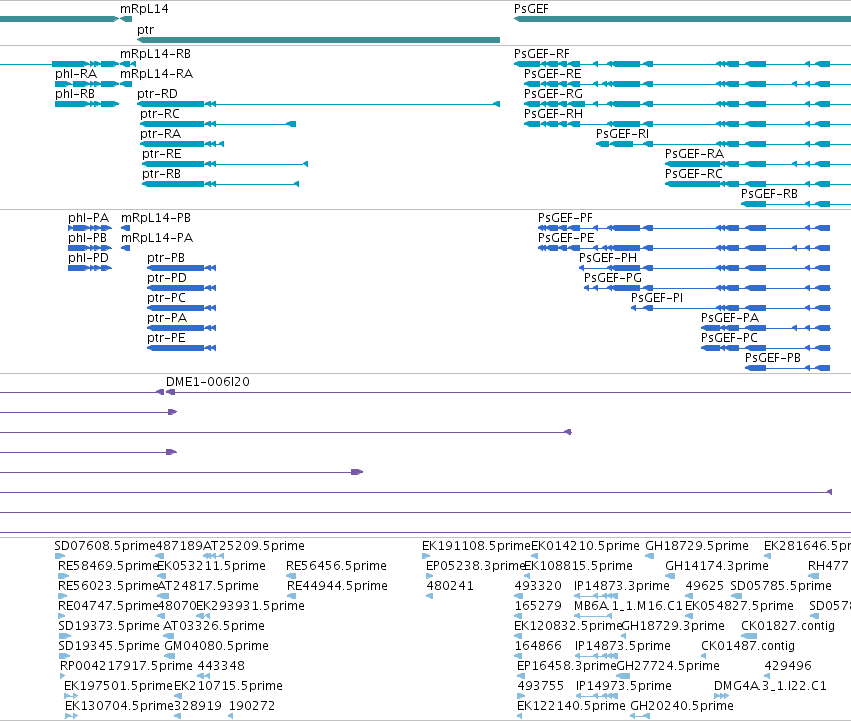Viewport: 851px width, 721px height.
Task: Select protein PsGEF-PA
Action: tap(766, 328)
